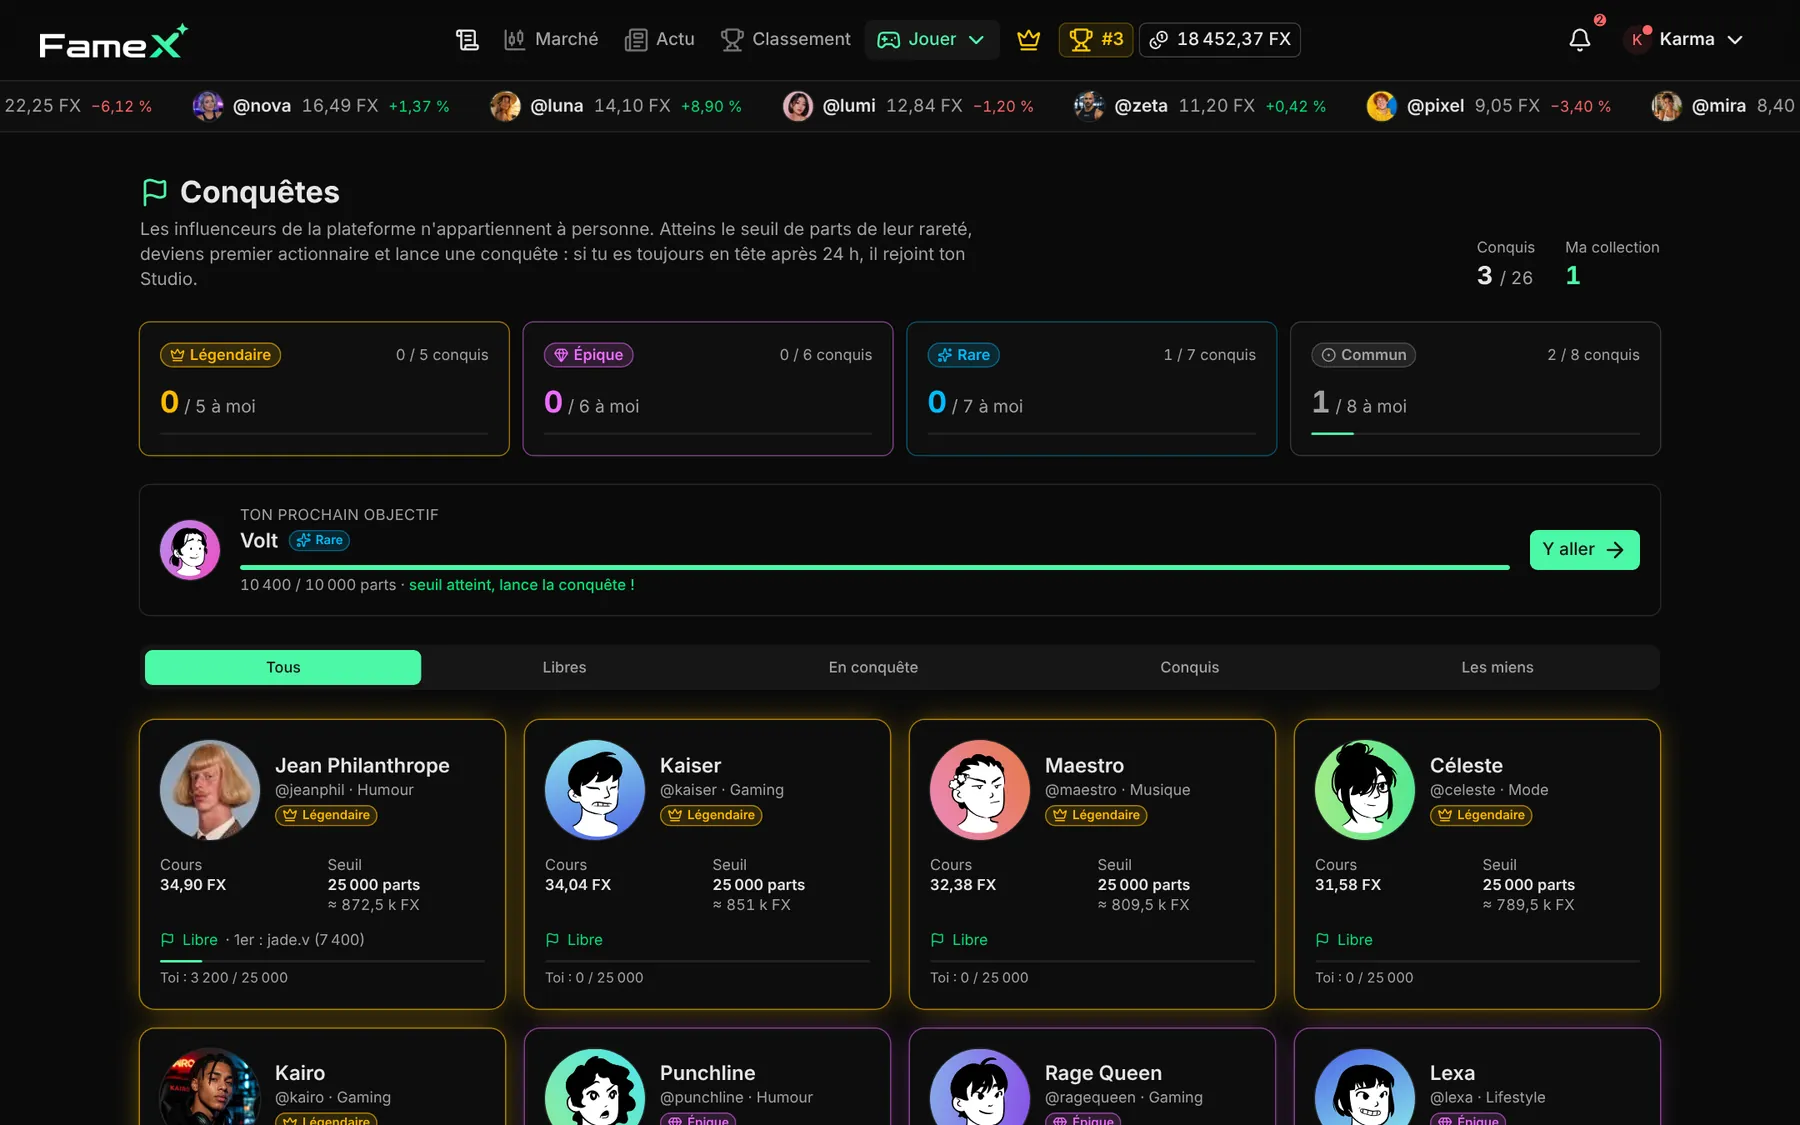Expand the Karma user menu
This screenshot has height=1125, width=1800.
(x=1686, y=40)
